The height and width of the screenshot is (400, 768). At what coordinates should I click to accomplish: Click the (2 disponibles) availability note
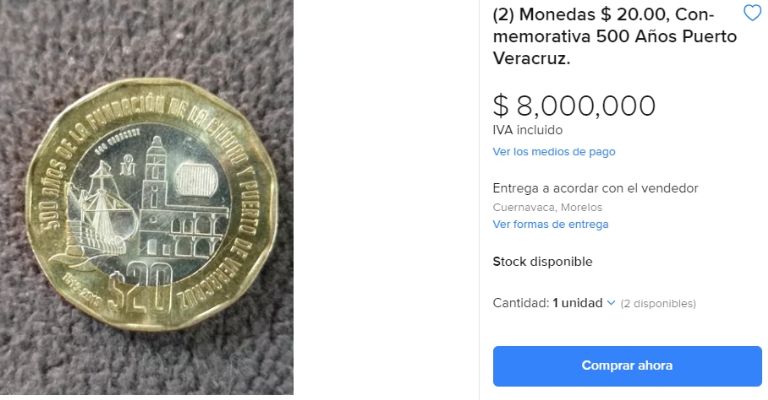coord(658,304)
